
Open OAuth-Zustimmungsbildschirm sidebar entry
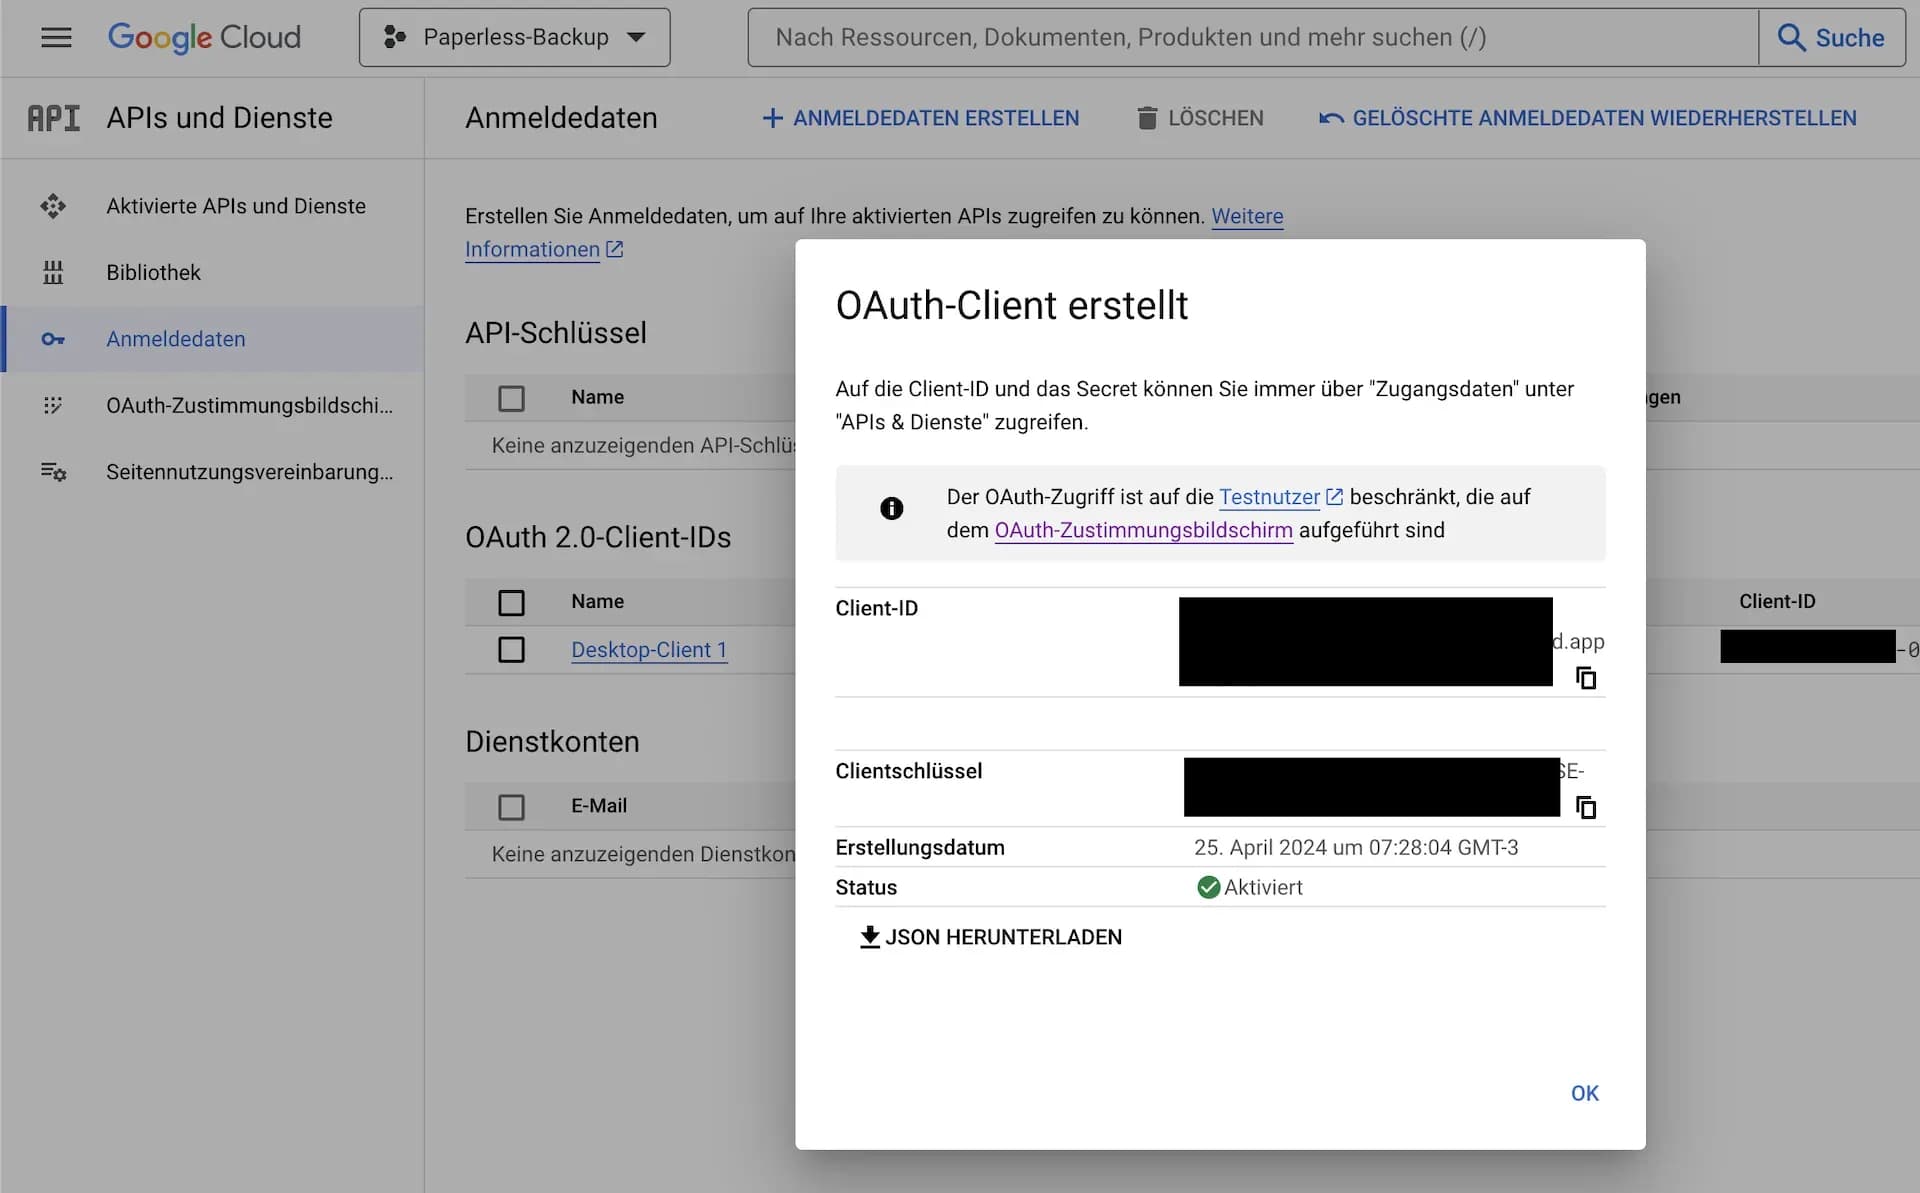point(213,405)
